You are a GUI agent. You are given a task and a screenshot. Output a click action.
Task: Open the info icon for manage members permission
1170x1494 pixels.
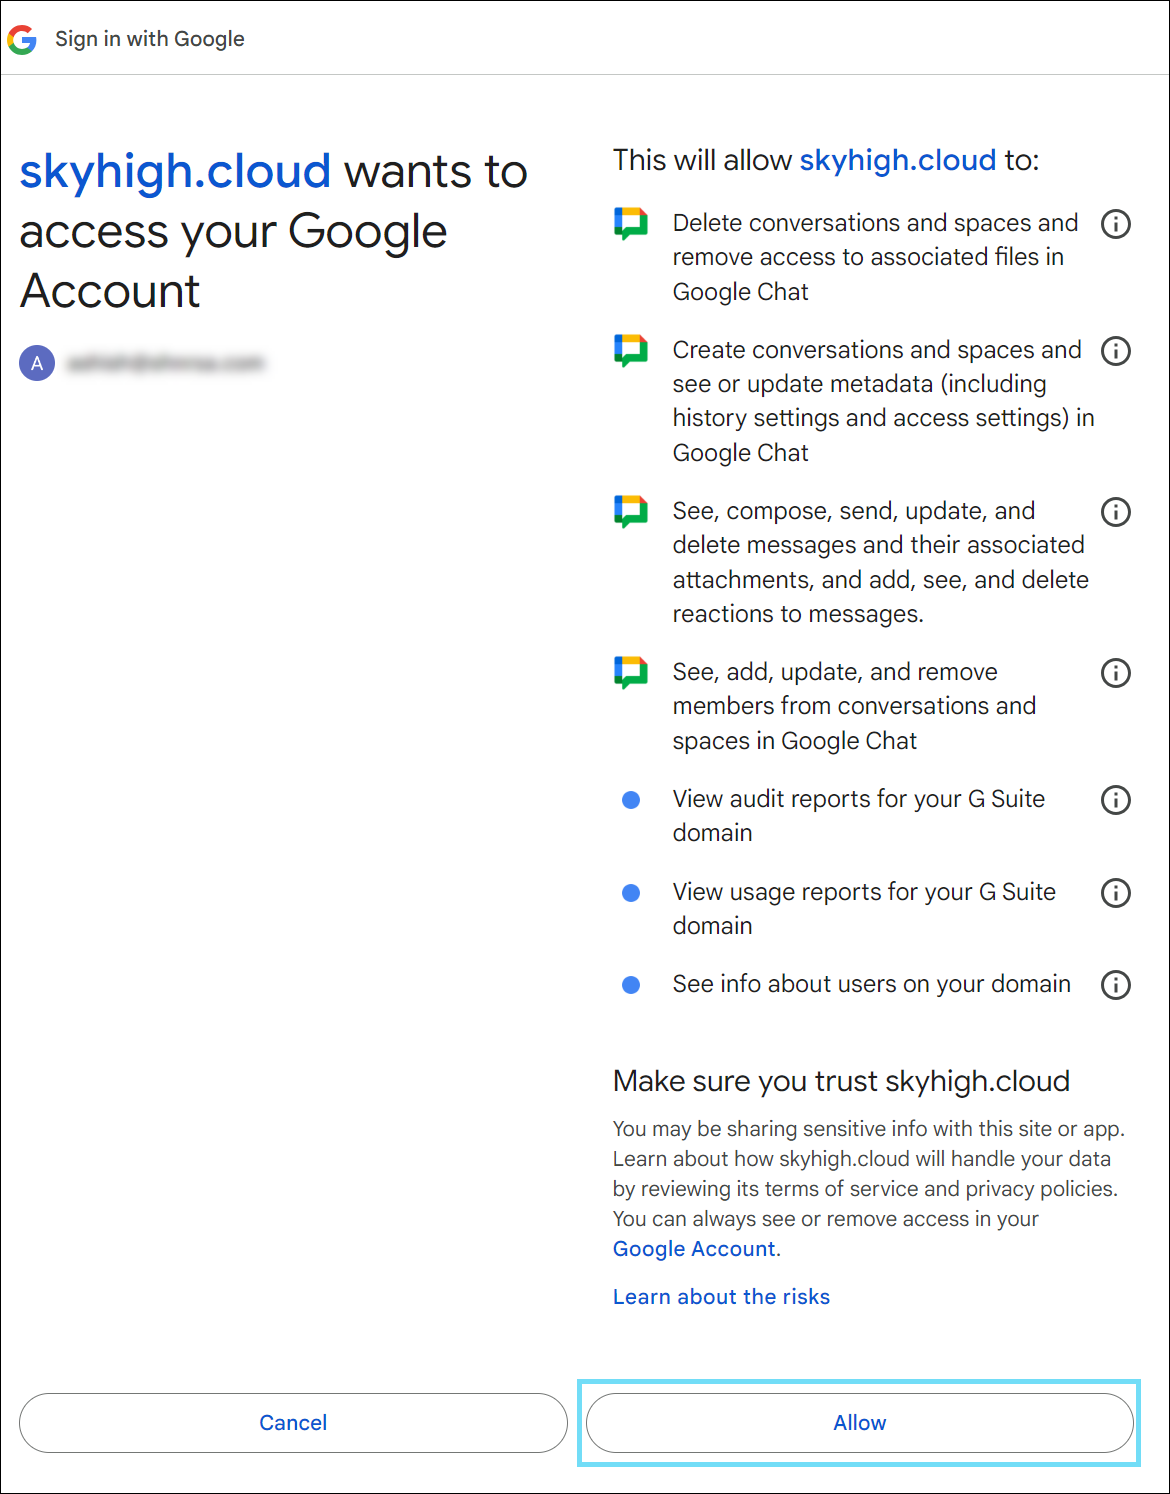pyautogui.click(x=1115, y=673)
